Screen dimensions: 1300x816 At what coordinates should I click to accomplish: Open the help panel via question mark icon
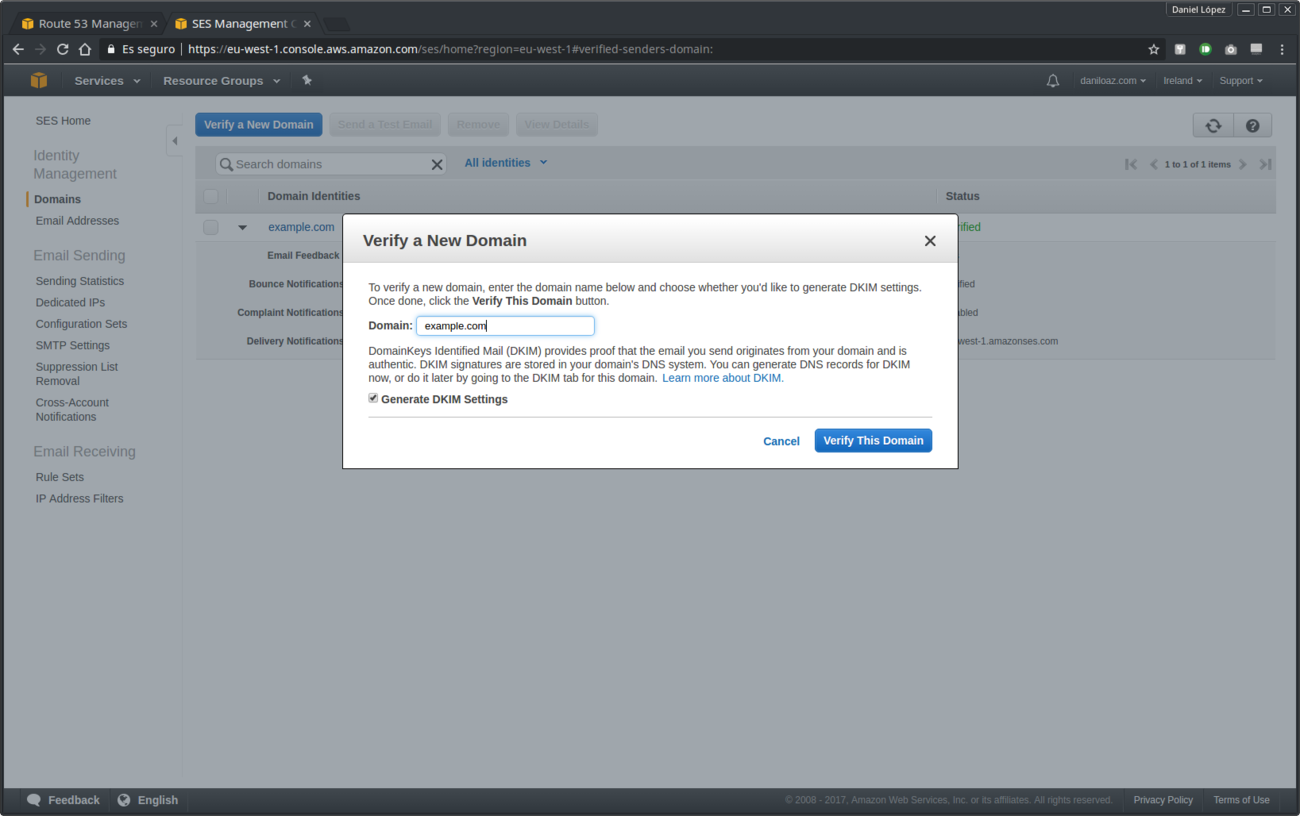tap(1252, 124)
